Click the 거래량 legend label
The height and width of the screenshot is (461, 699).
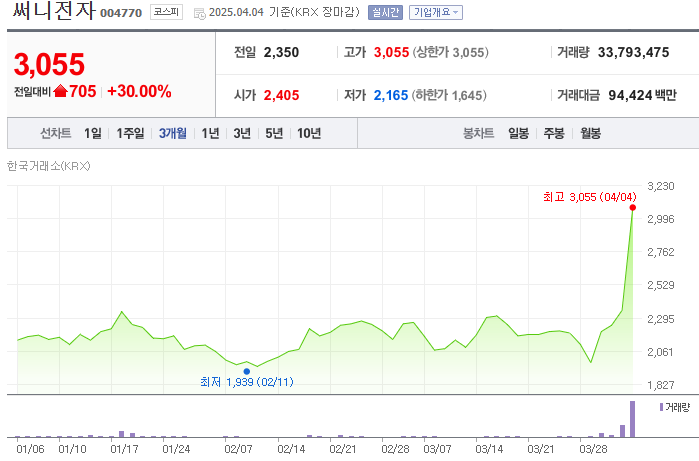[677, 407]
